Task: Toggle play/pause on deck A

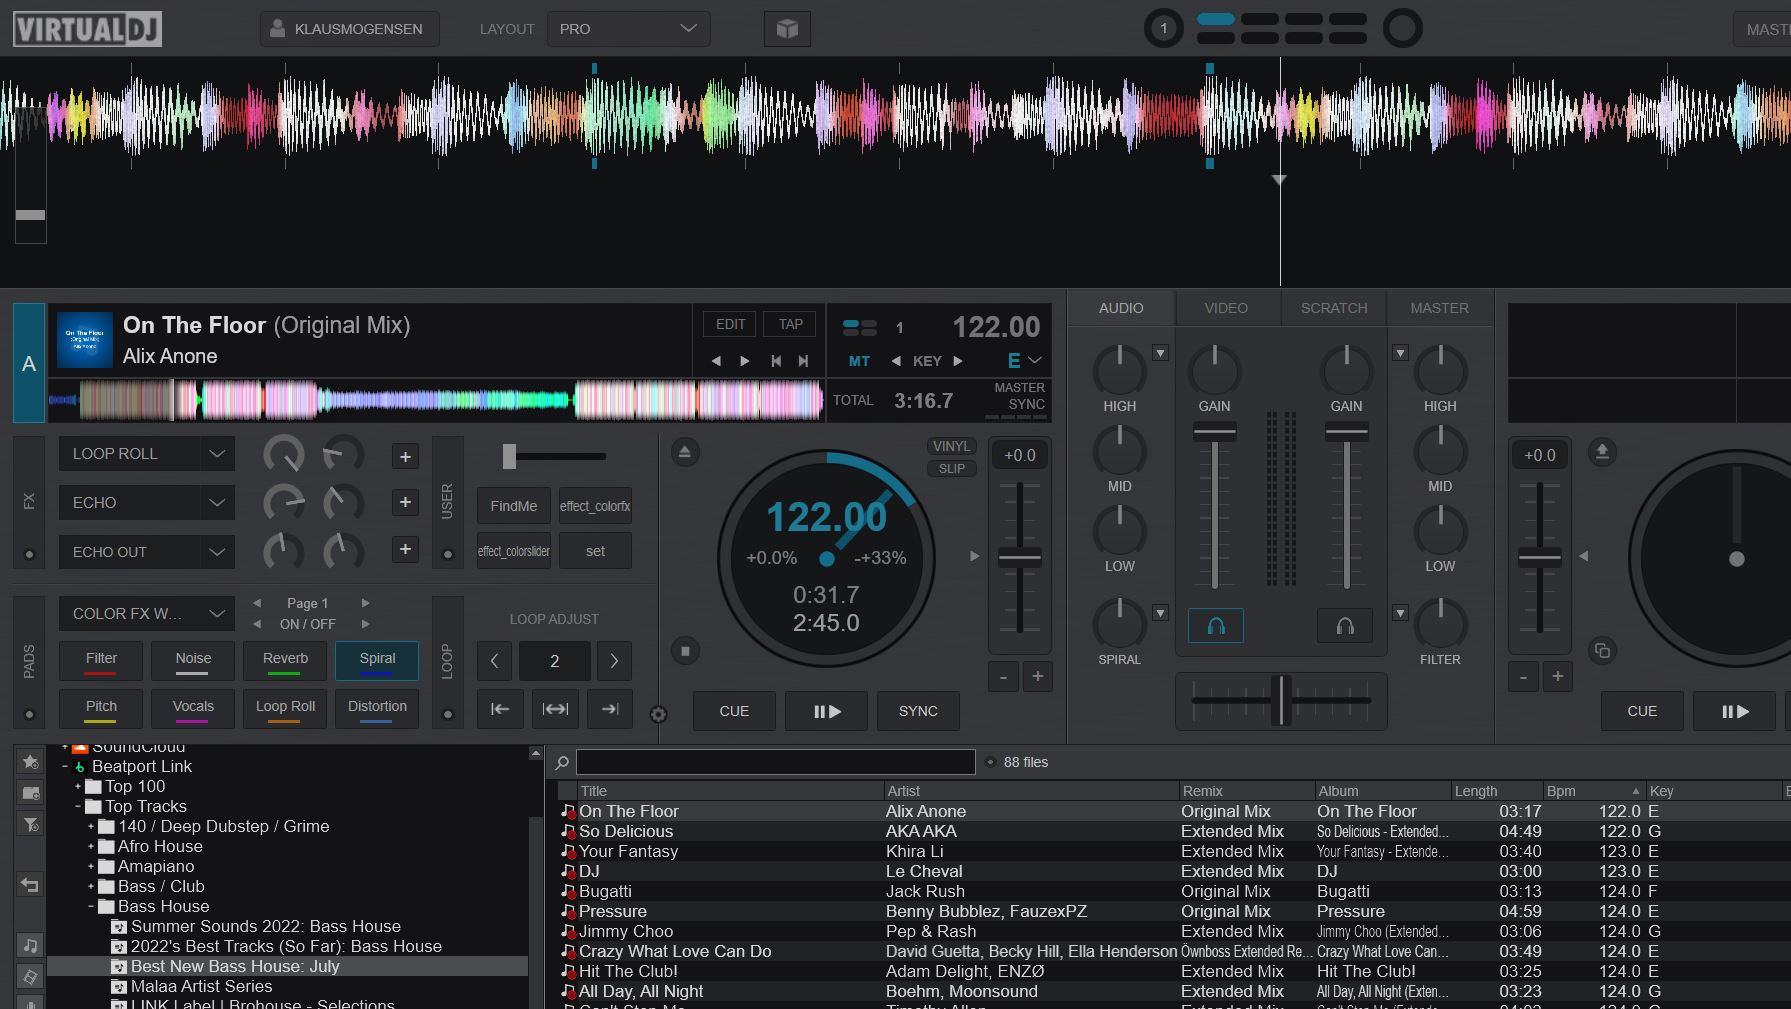Action: (x=826, y=711)
